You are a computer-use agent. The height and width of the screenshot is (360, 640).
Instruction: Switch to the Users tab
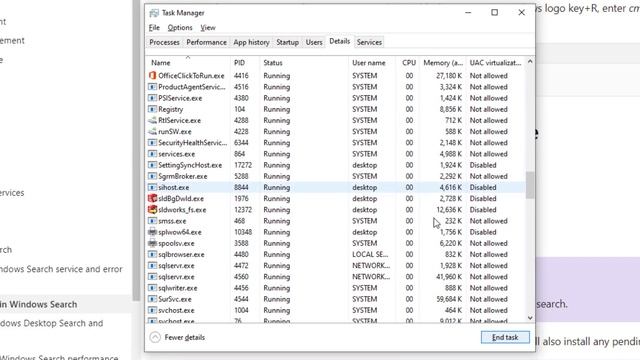click(x=314, y=42)
